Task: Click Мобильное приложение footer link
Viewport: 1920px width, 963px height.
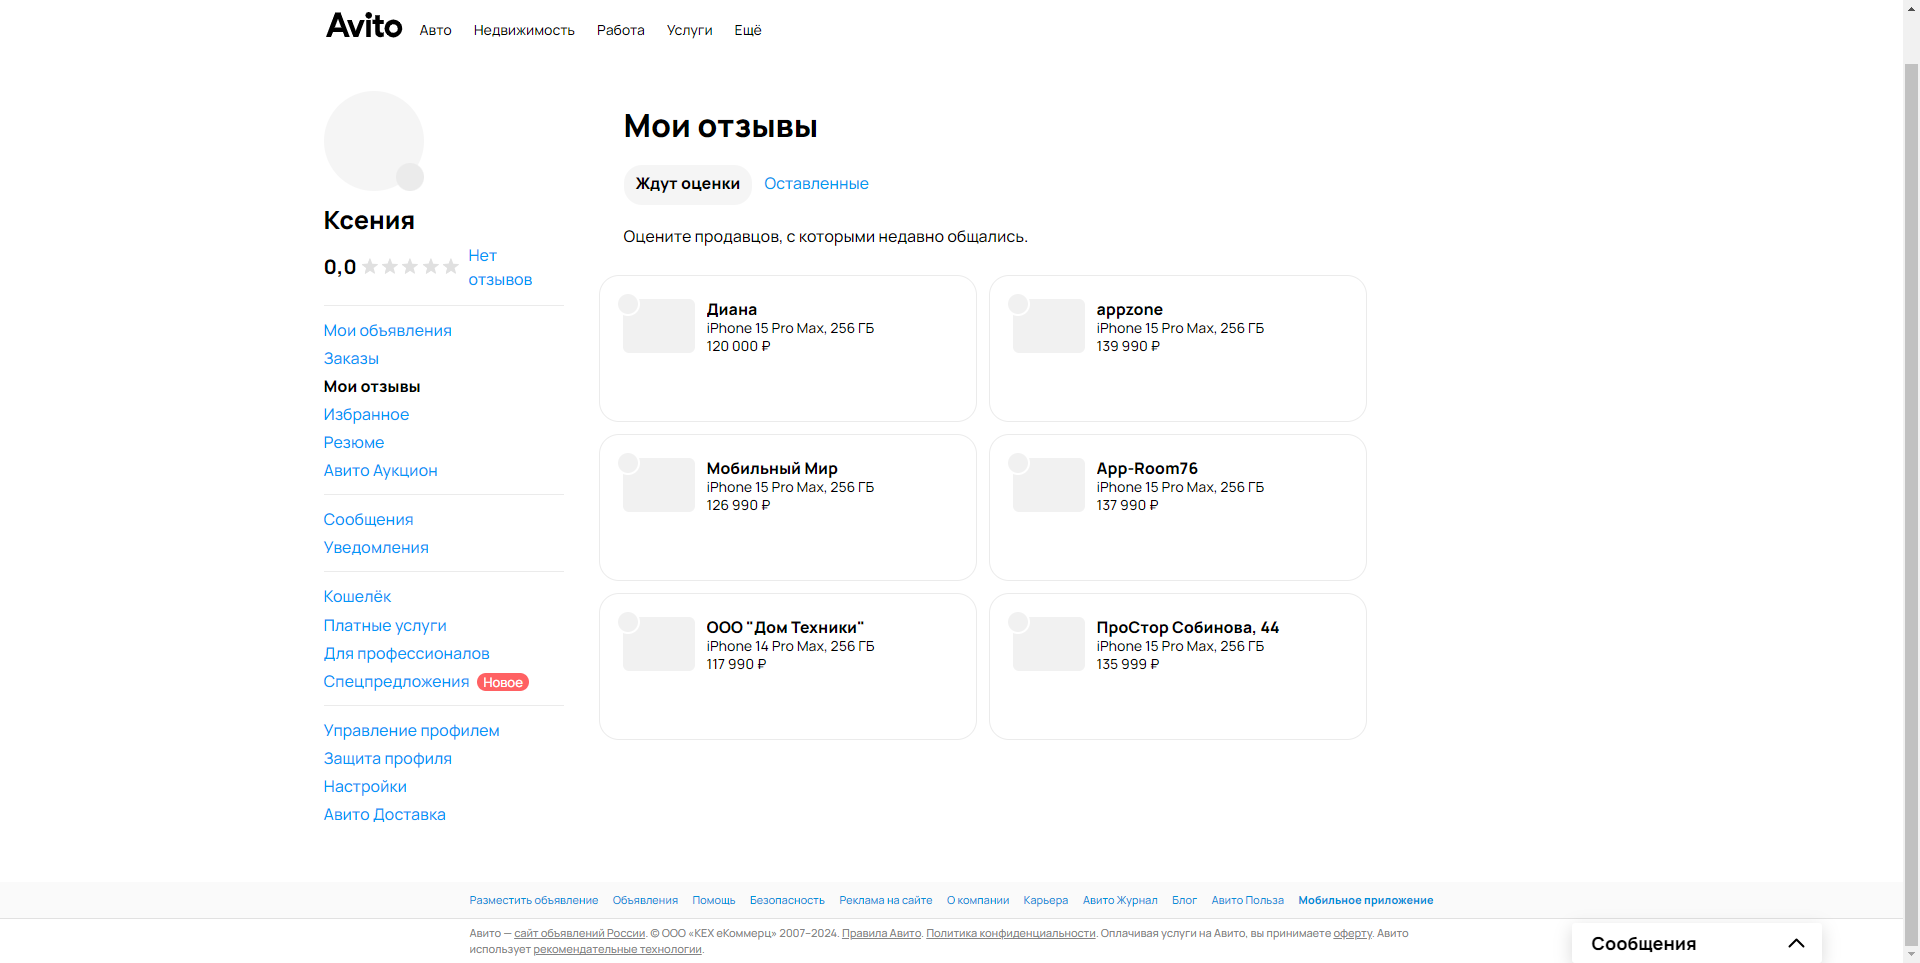Action: point(1366,901)
